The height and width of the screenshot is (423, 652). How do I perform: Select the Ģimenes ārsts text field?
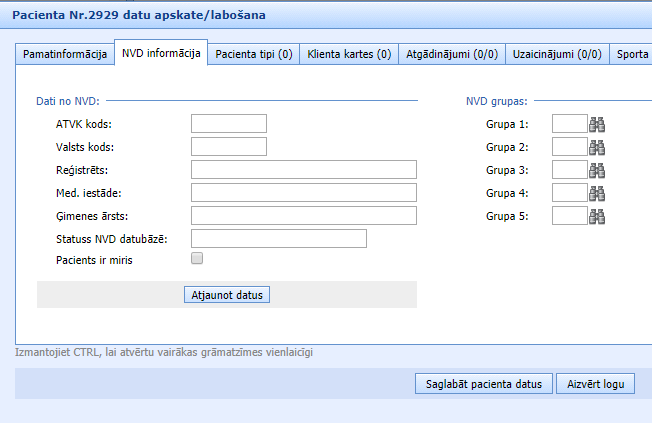pyautogui.click(x=303, y=215)
